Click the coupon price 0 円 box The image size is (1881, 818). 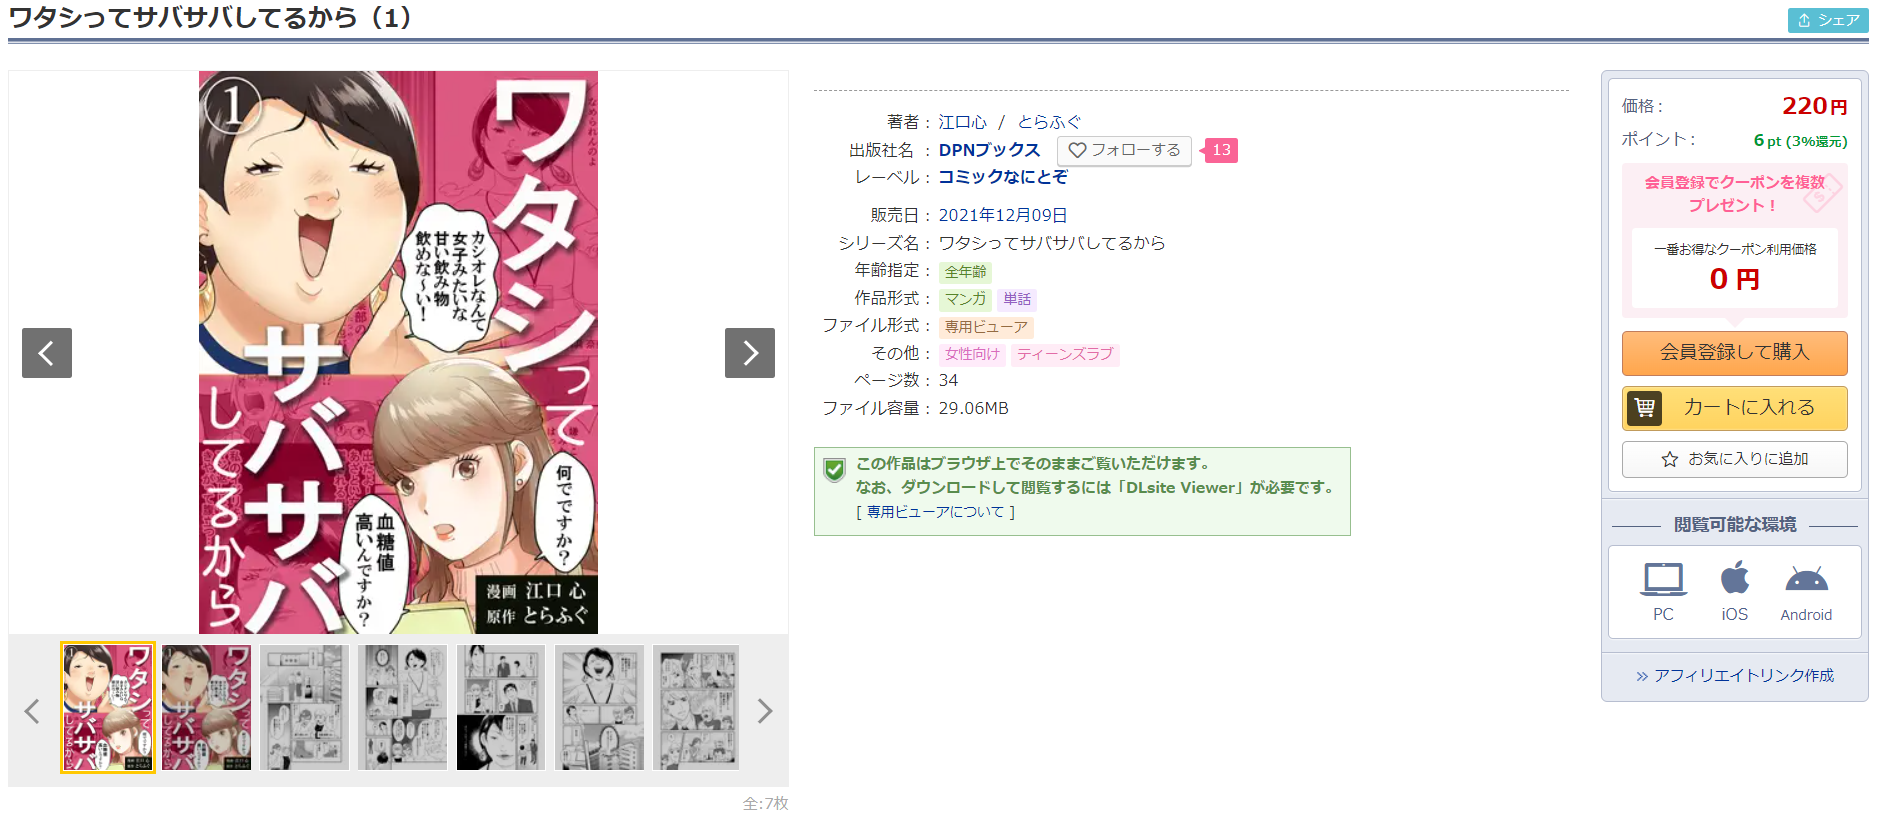pyautogui.click(x=1735, y=268)
